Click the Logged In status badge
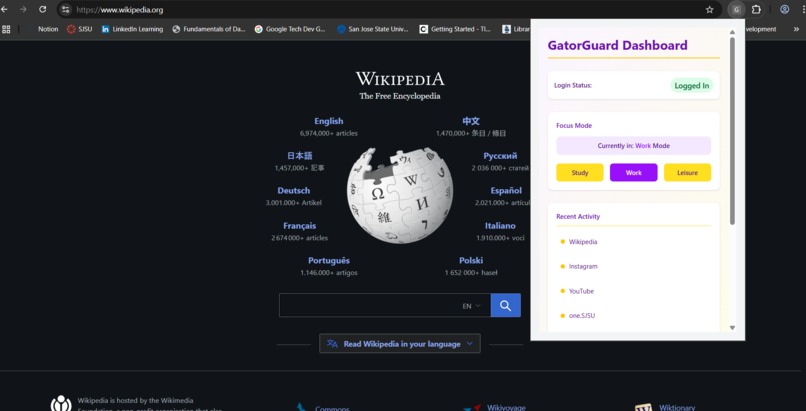This screenshot has height=411, width=806. click(691, 86)
